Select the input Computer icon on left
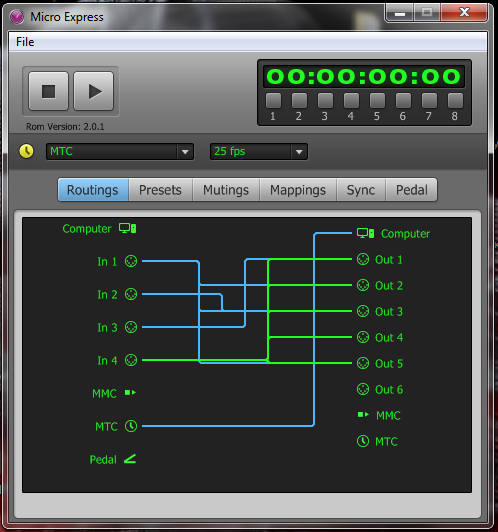 tap(128, 228)
